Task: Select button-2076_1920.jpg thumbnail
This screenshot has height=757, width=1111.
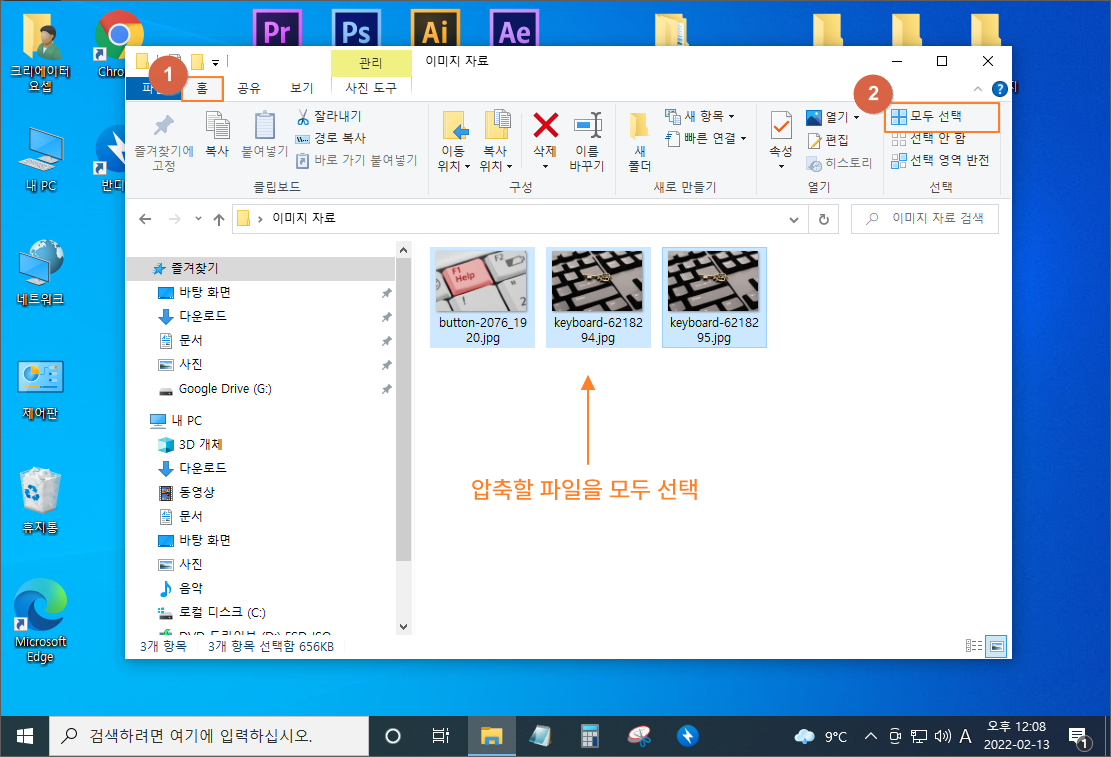Action: 482,297
